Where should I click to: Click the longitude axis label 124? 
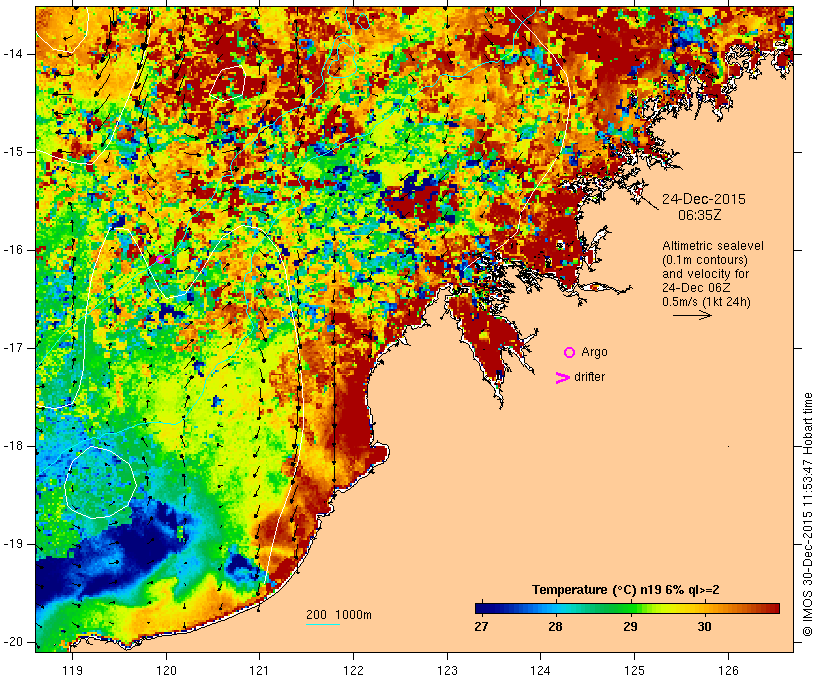pos(541,670)
